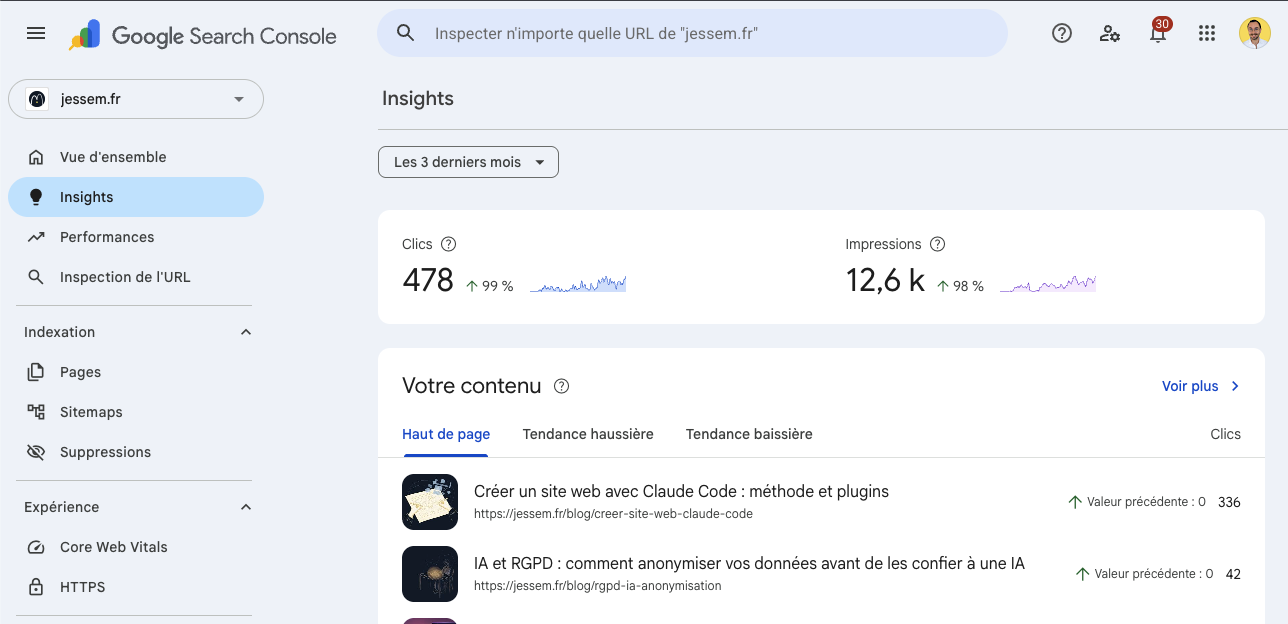The image size is (1288, 624).
Task: Open the account profile avatar
Action: 1254,33
